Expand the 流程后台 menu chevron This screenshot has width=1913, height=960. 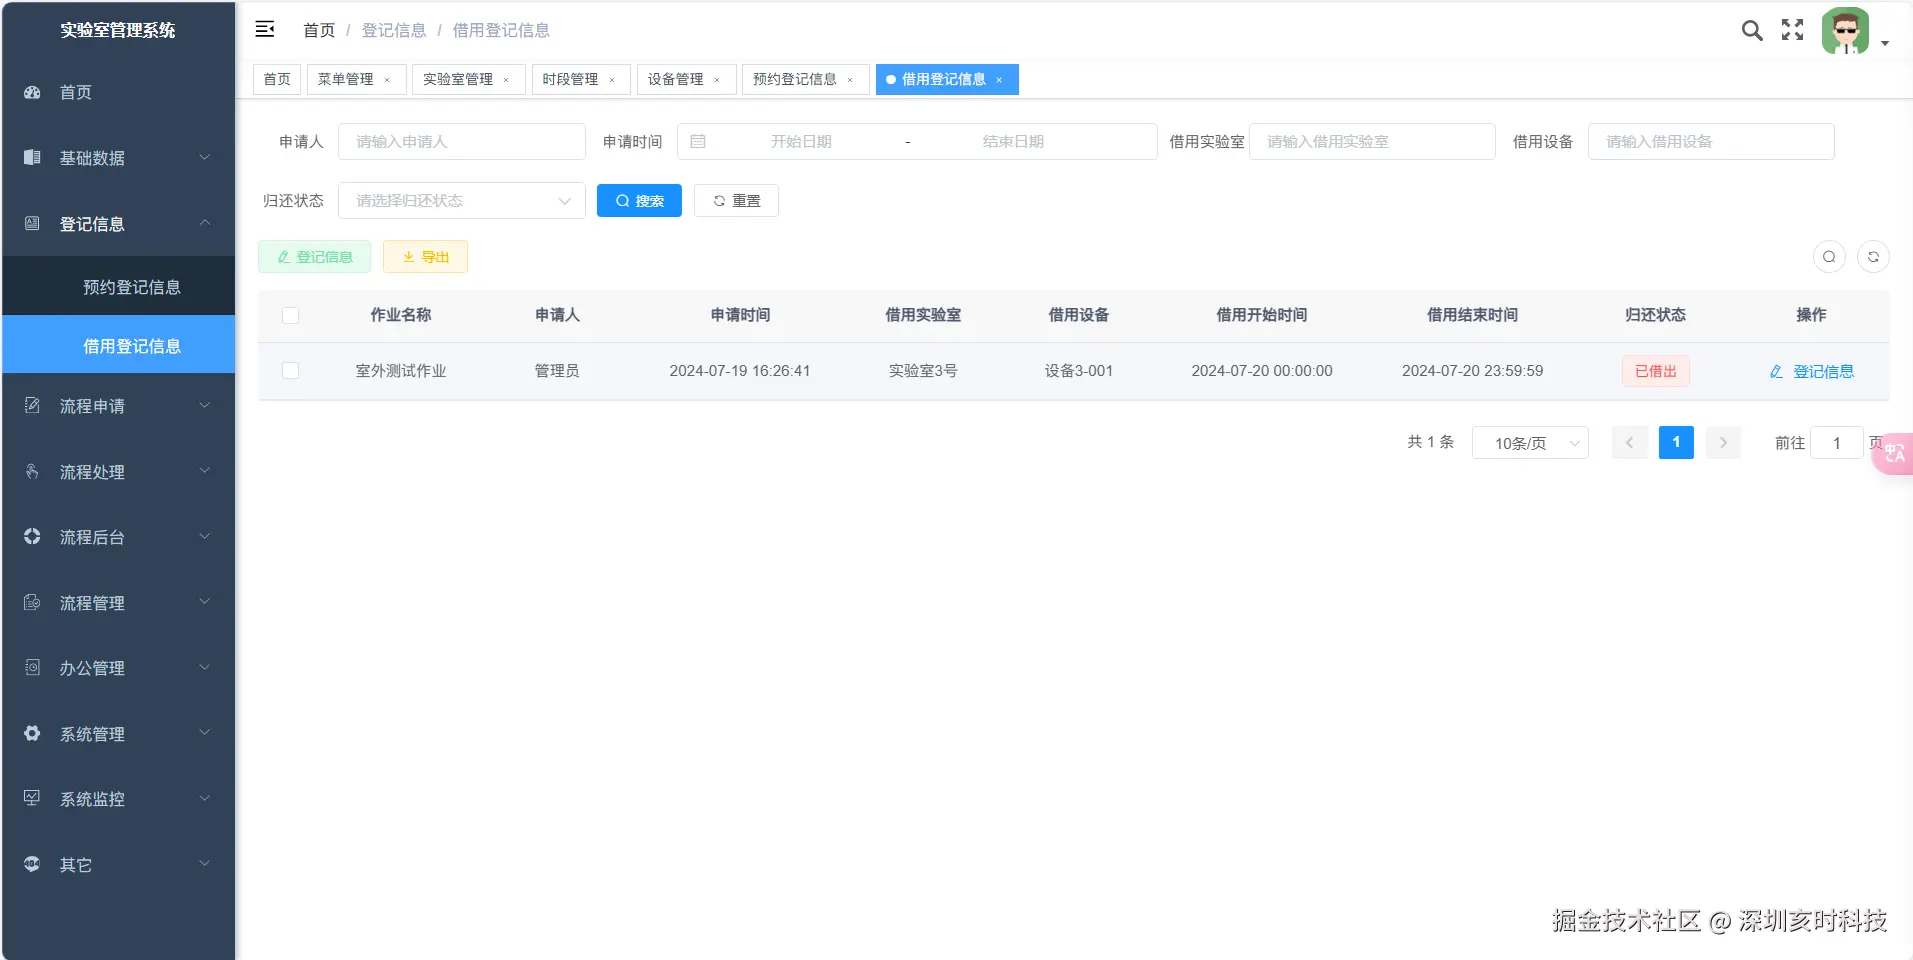click(x=205, y=536)
